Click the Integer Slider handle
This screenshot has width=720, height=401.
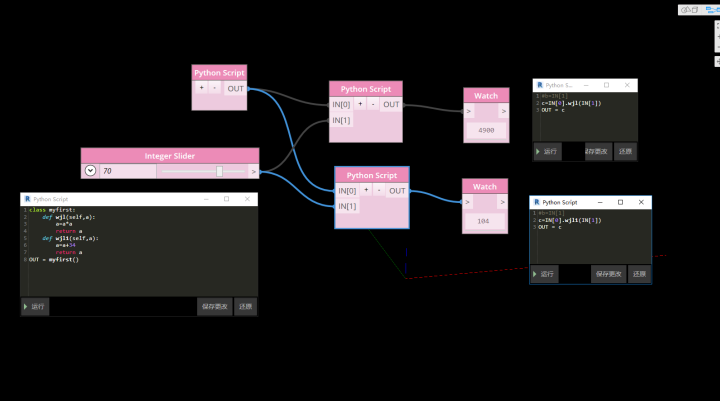click(x=219, y=171)
